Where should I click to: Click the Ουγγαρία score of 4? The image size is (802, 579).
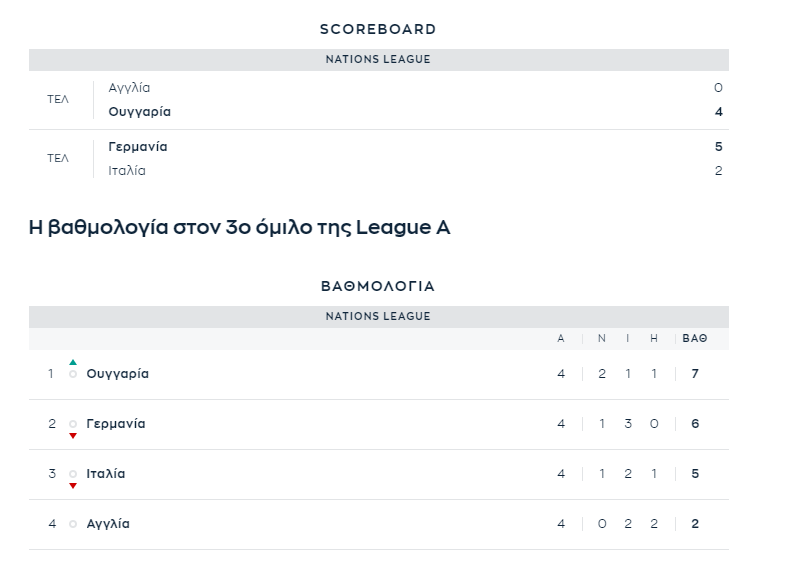719,112
